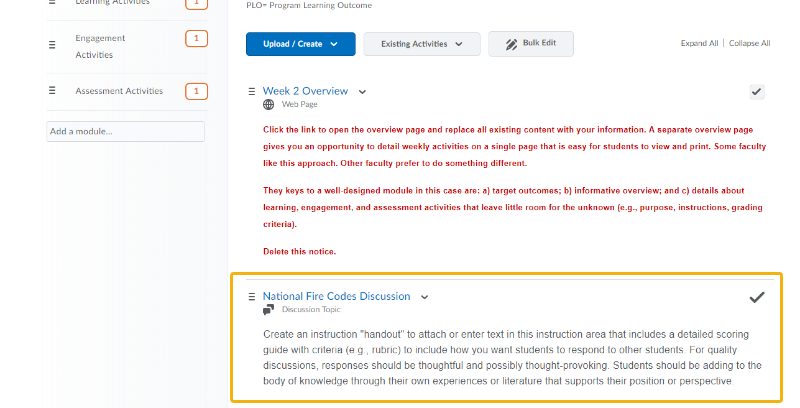Open the Week 2 Overview link
This screenshot has width=800, height=408.
(305, 91)
